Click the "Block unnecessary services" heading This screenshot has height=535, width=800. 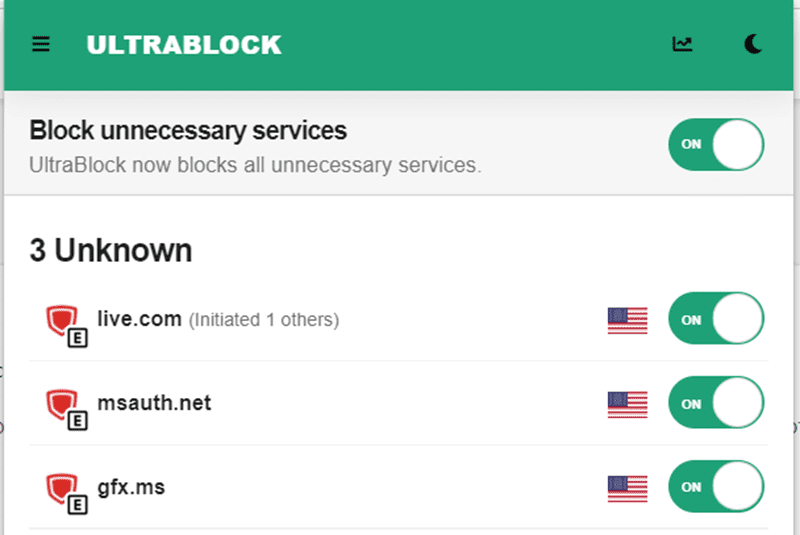point(188,130)
